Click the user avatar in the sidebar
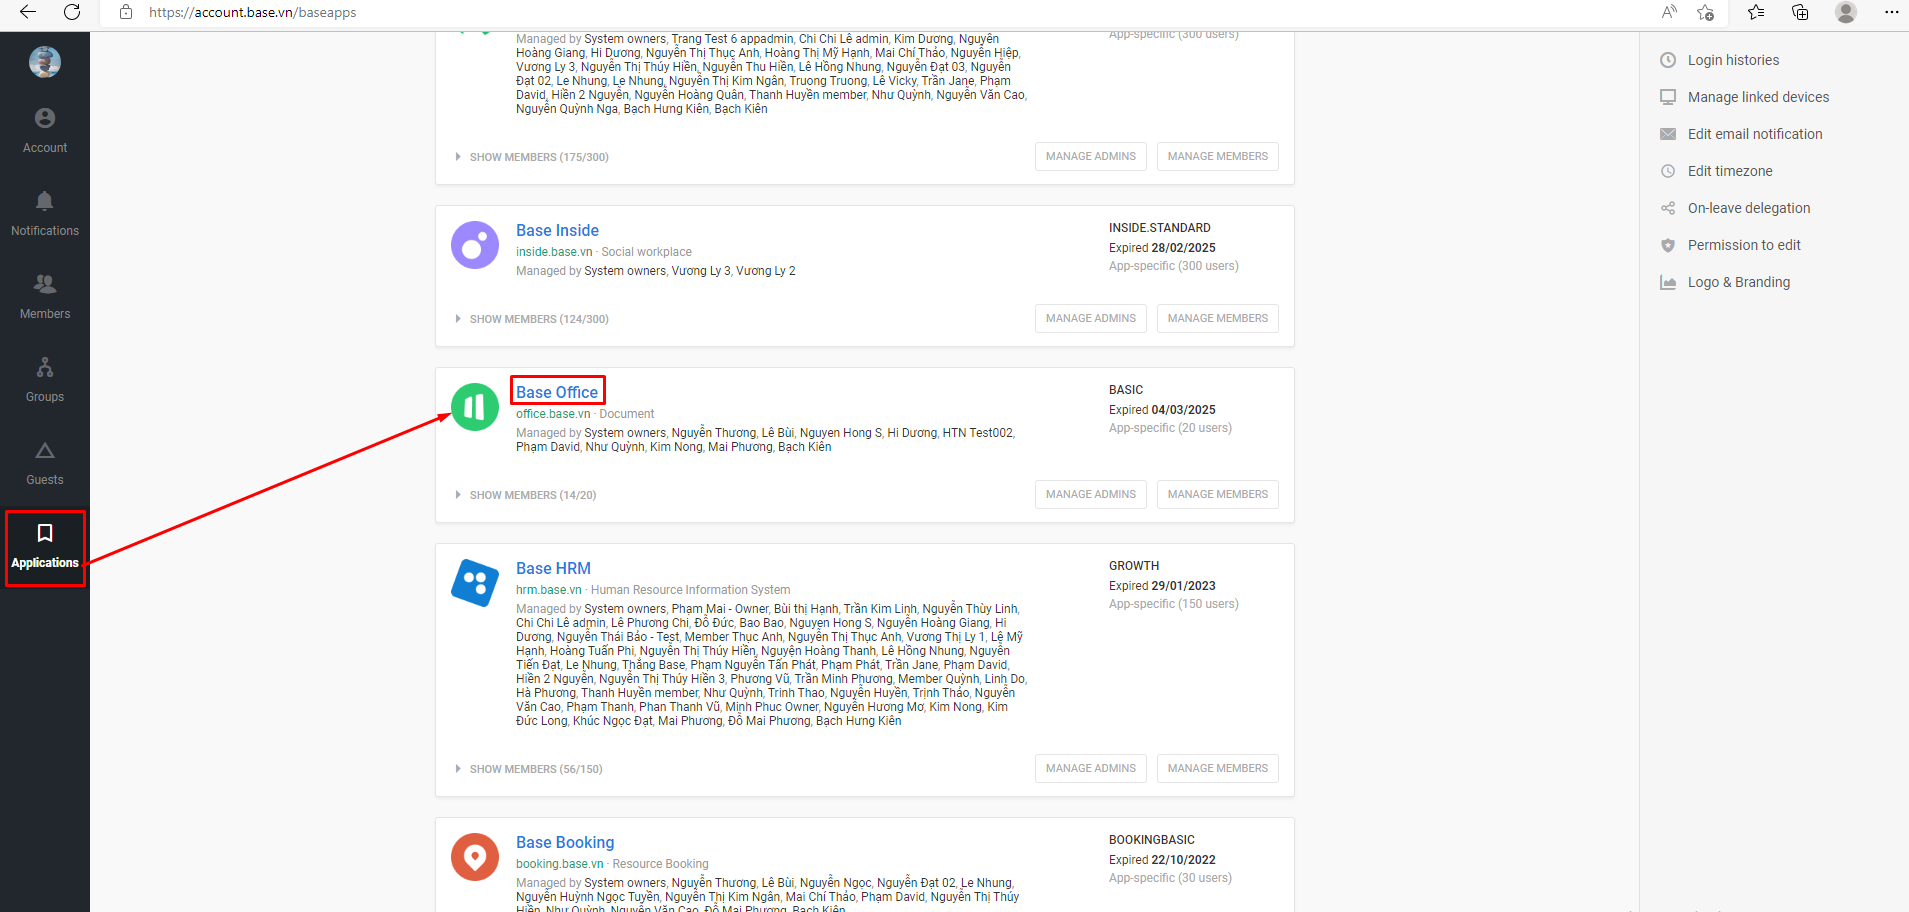 pyautogui.click(x=45, y=62)
